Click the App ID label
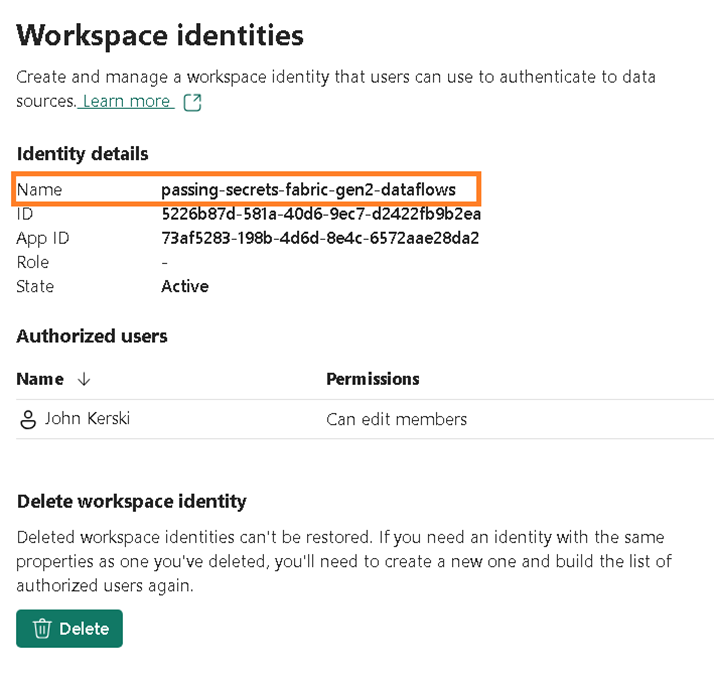This screenshot has width=714, height=677. tap(43, 238)
